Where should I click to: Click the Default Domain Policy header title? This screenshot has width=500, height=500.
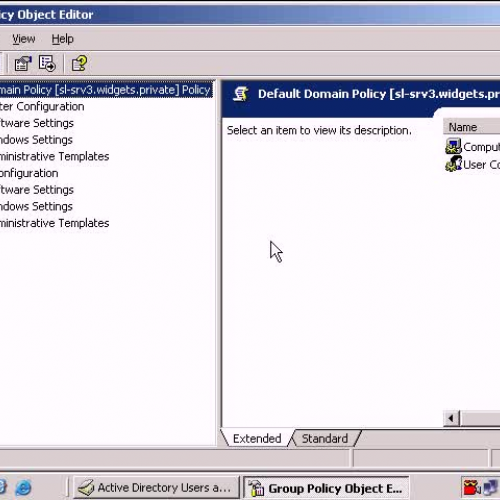coord(379,94)
